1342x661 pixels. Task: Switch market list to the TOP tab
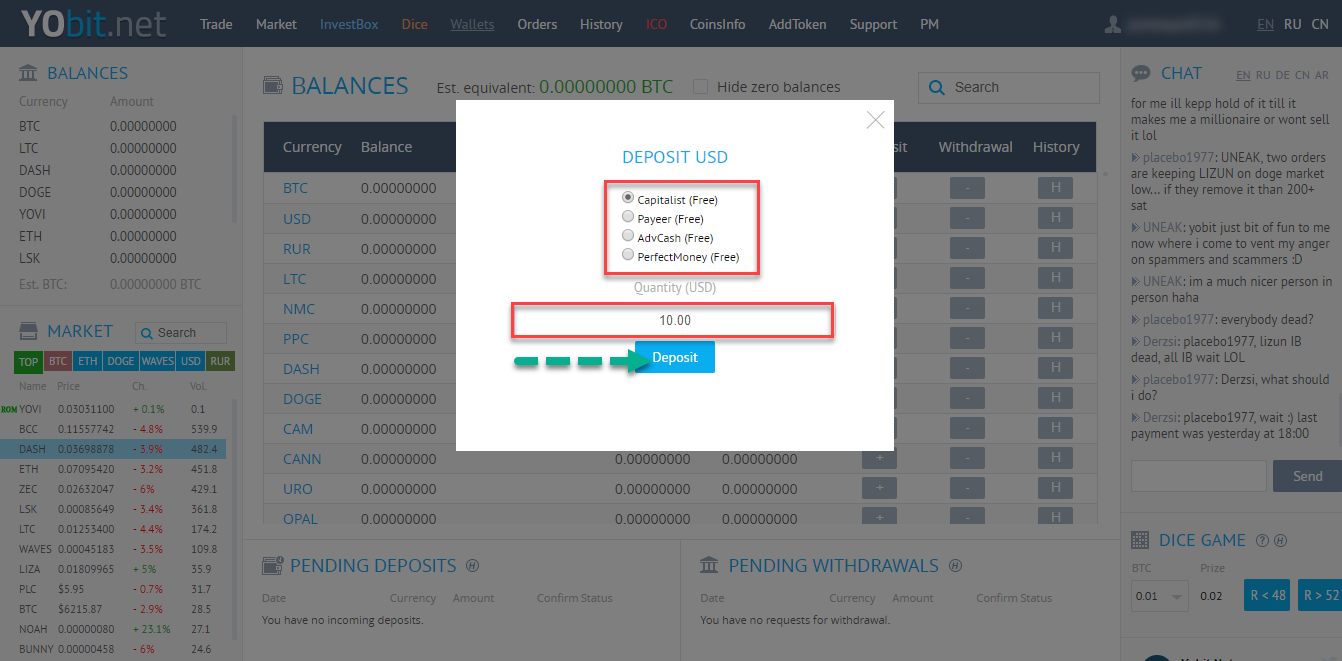(29, 361)
